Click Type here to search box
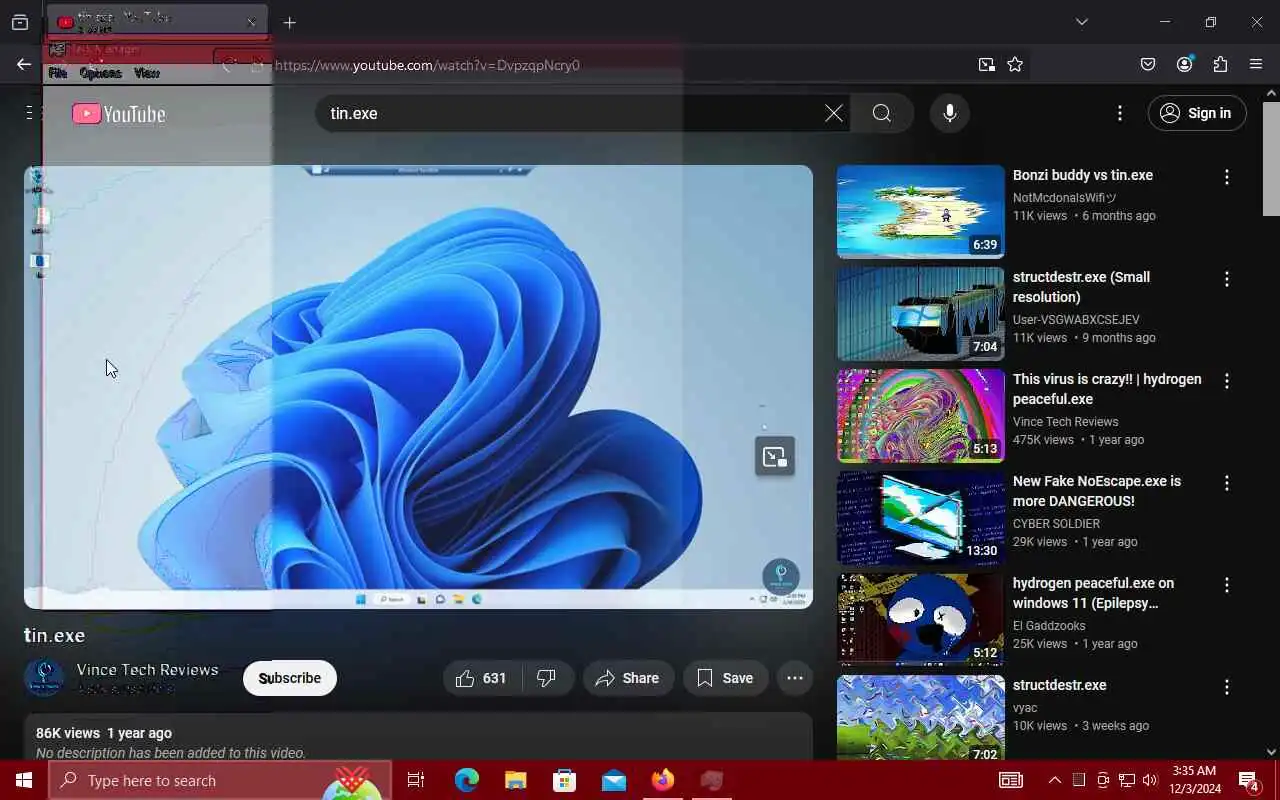 [220, 780]
